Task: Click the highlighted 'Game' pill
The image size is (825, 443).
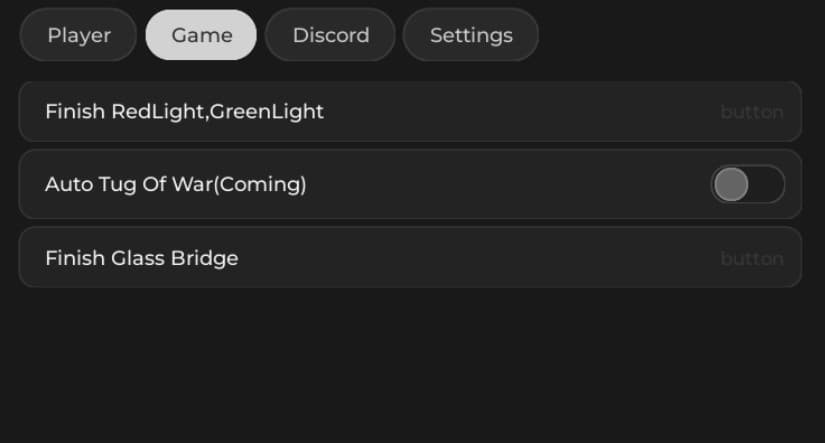Action: [x=201, y=35]
